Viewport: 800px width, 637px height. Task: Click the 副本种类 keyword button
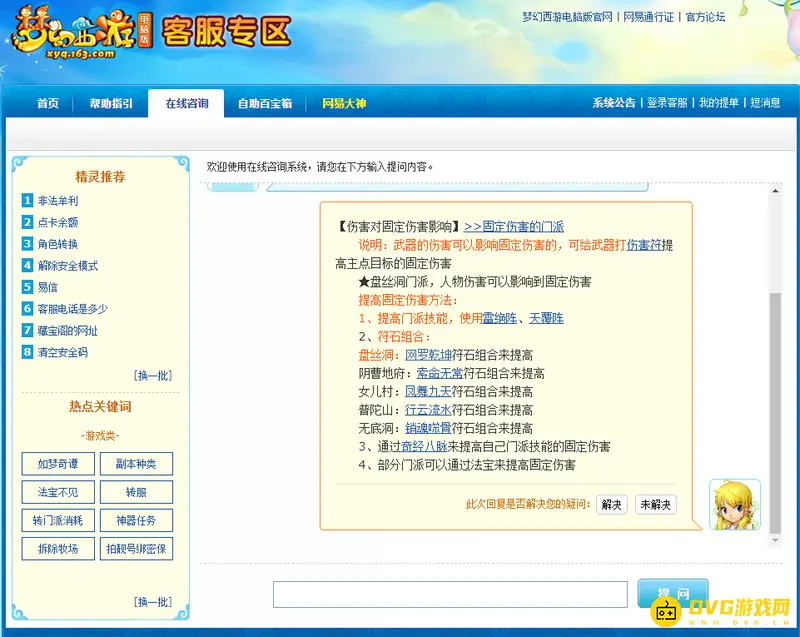click(136, 464)
